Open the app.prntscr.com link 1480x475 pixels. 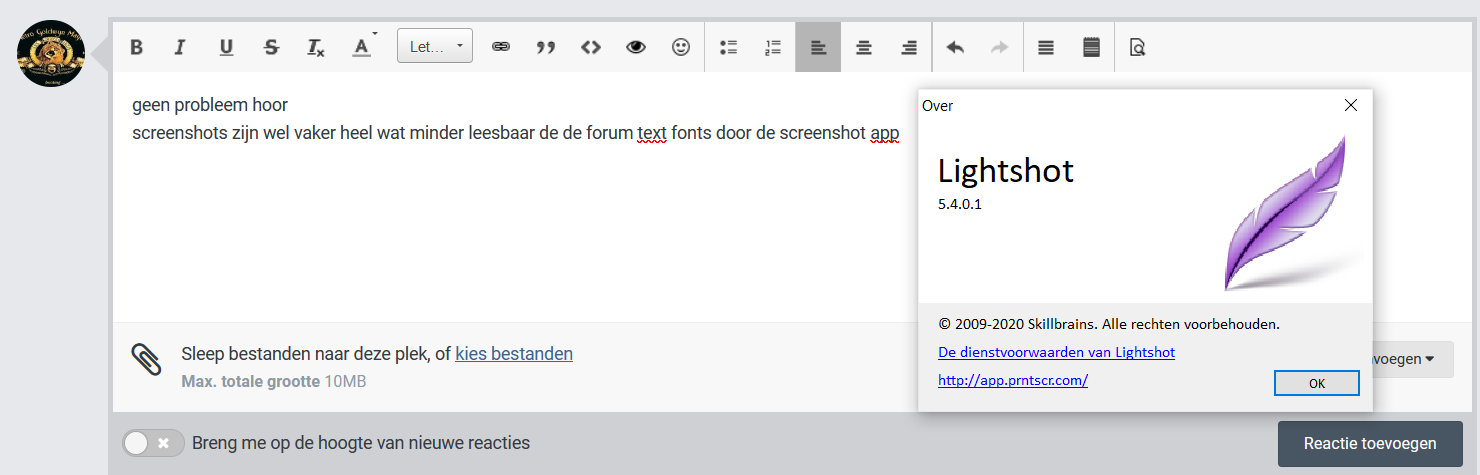(1013, 381)
